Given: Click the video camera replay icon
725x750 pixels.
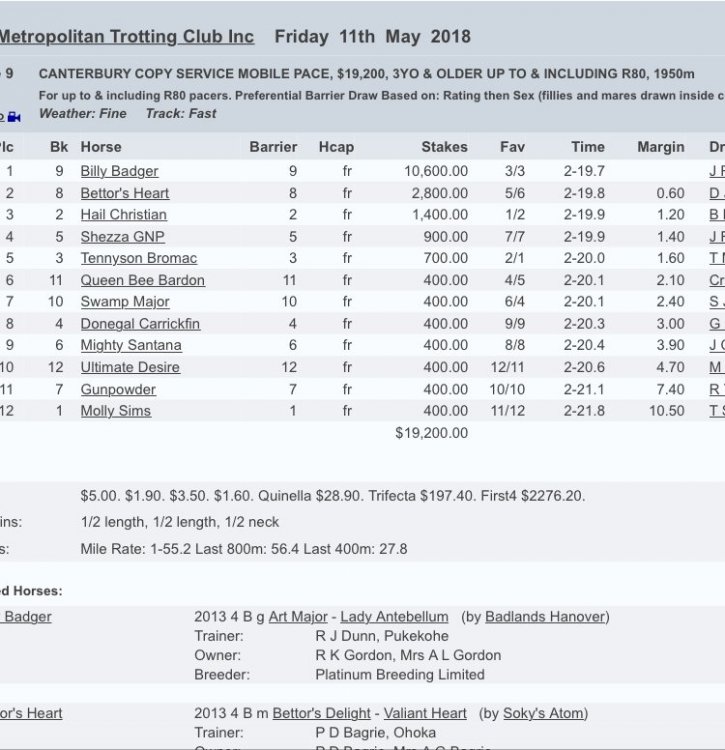Looking at the screenshot, I should [x=13, y=117].
